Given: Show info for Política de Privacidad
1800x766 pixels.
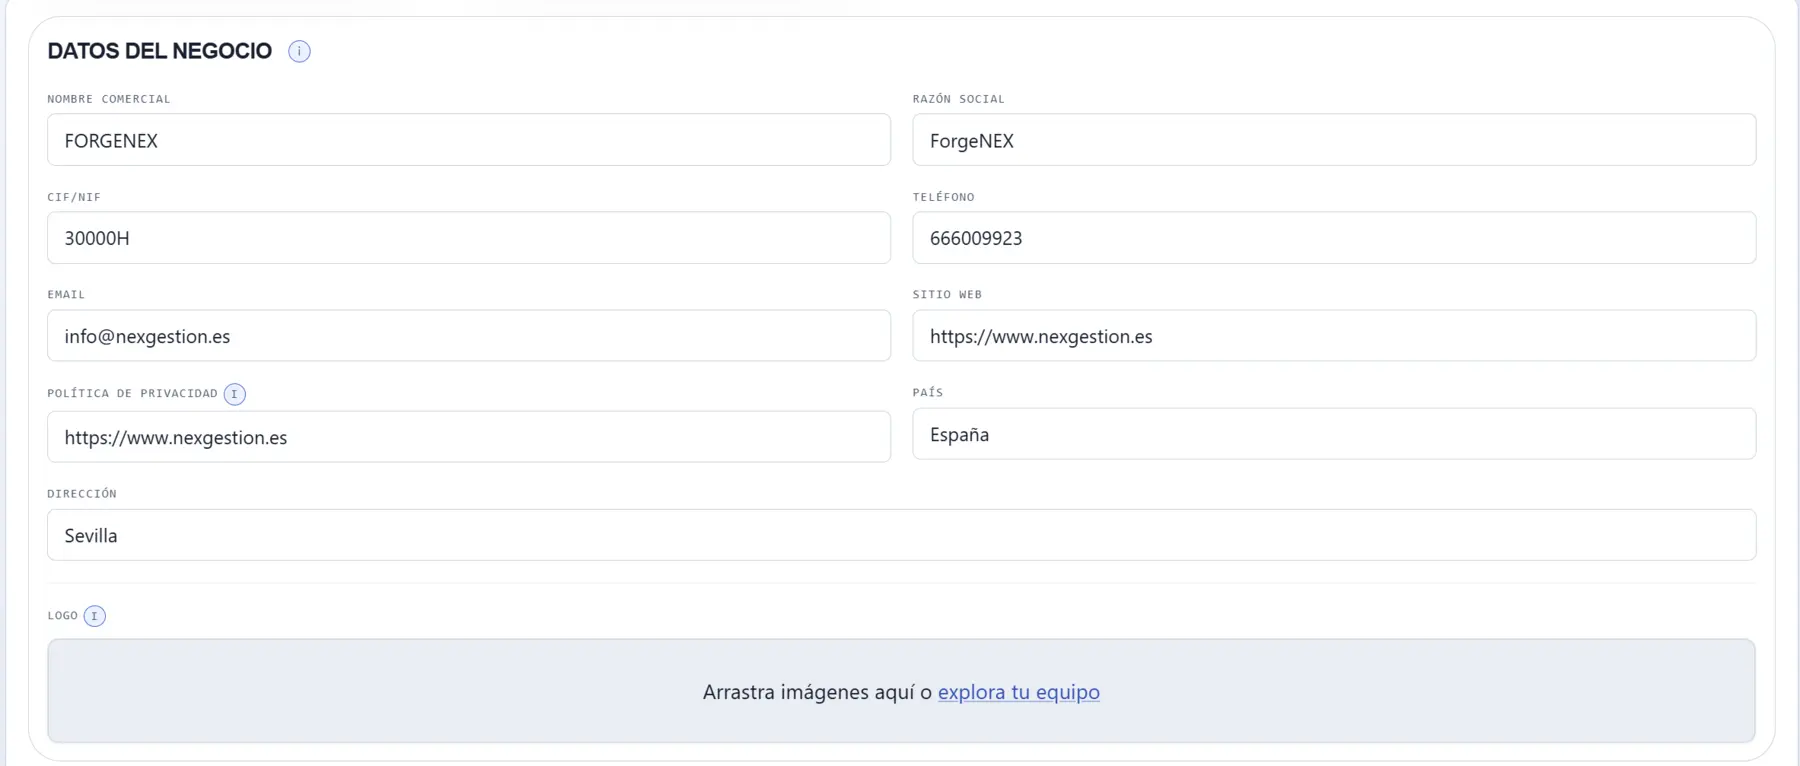Looking at the screenshot, I should (x=235, y=394).
